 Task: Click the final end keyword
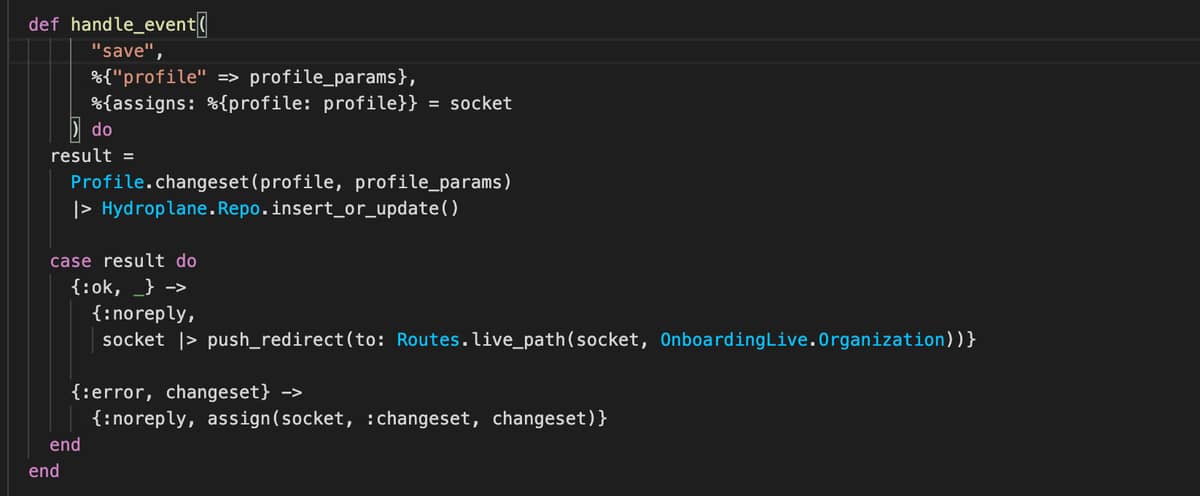pos(44,470)
